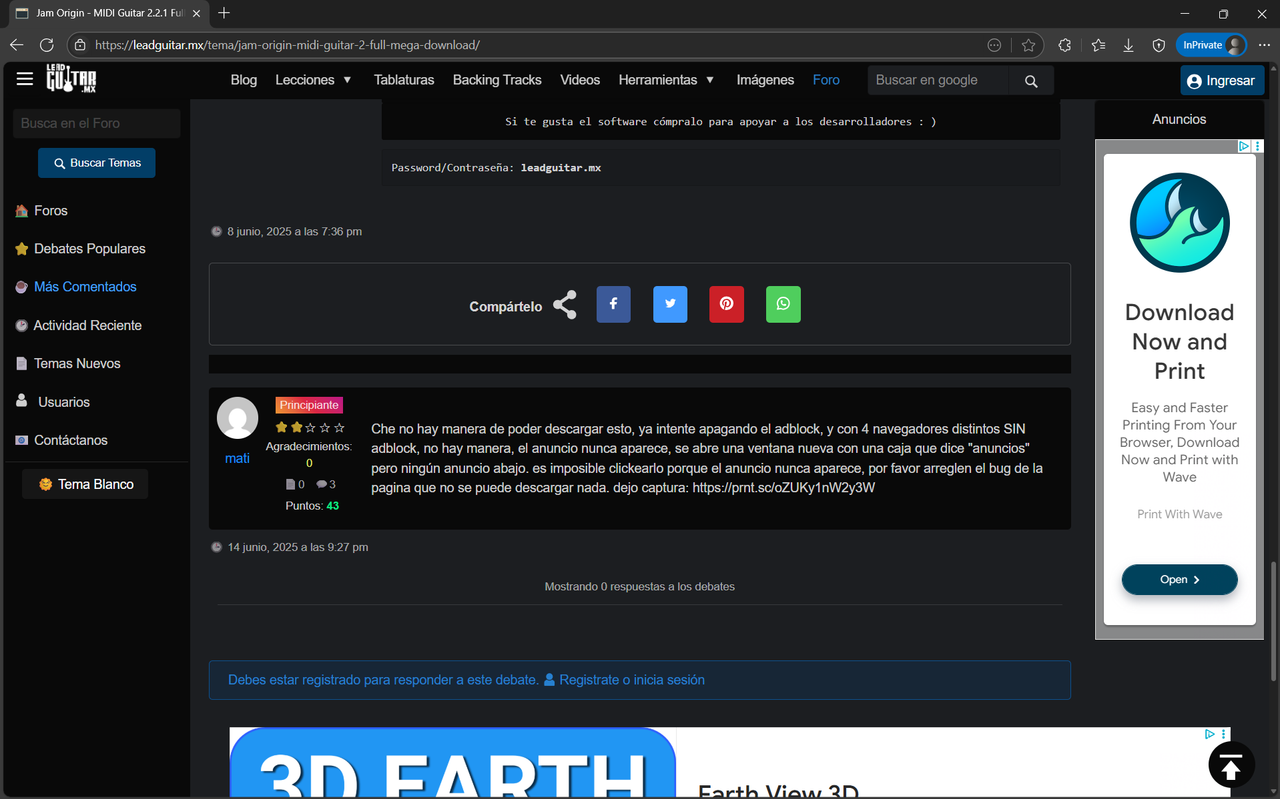Toggle the Tema Blanco light theme
Screen dimensions: 1280x799
[85, 484]
